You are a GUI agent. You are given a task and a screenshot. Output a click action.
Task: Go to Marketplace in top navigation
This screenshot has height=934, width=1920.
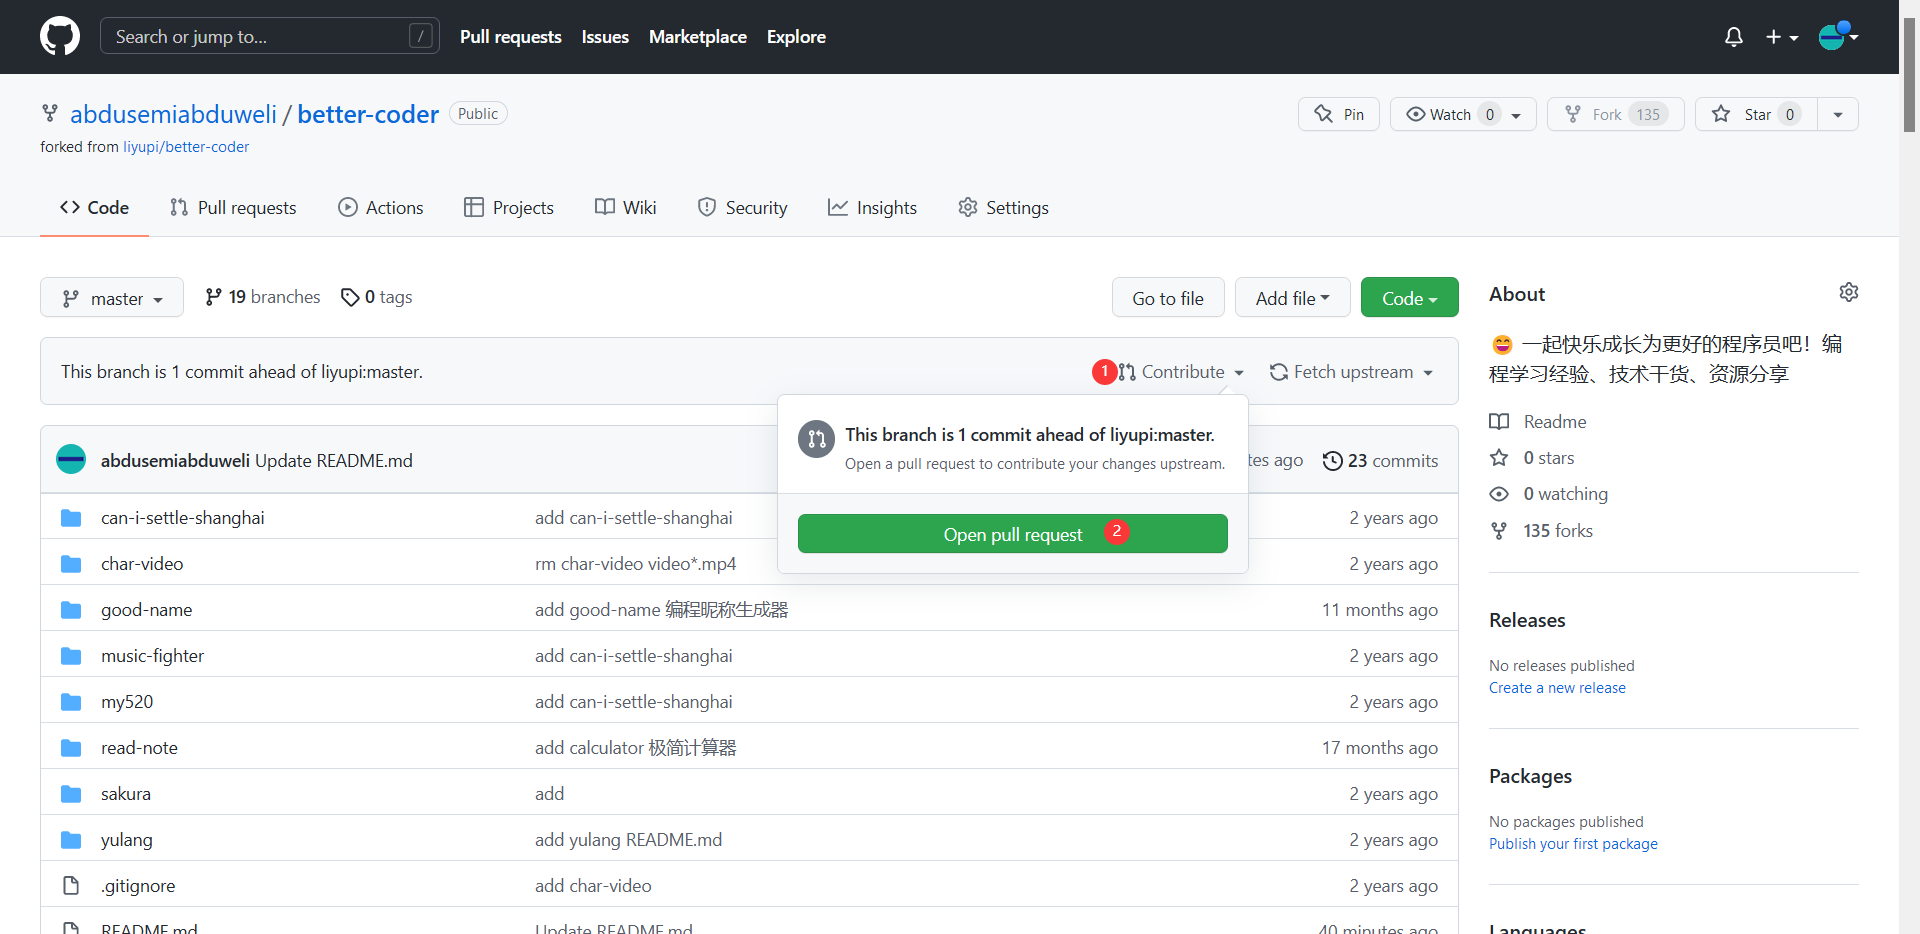698,37
